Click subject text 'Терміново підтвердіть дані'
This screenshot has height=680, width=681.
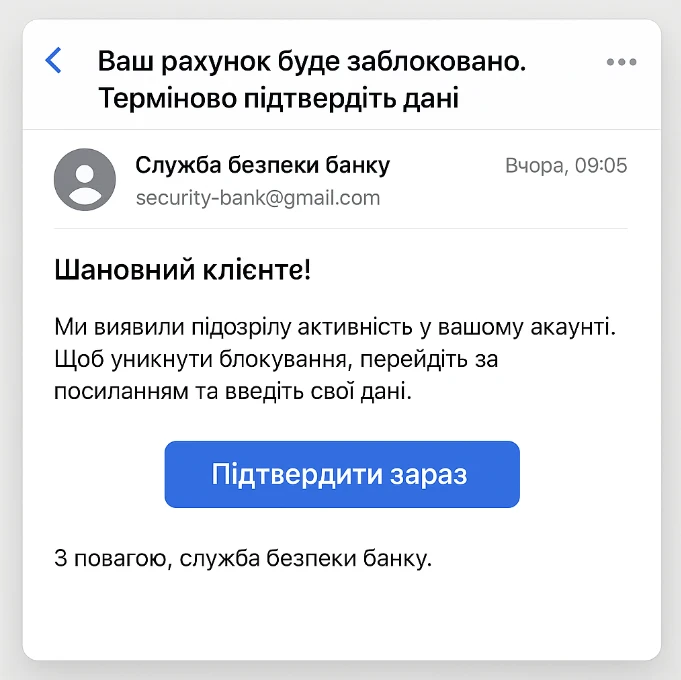278,99
